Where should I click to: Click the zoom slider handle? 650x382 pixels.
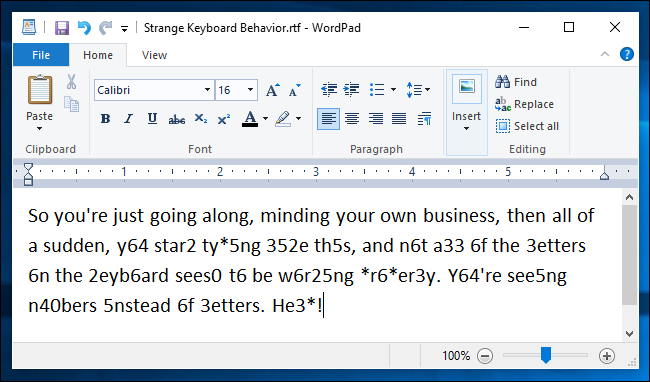point(546,355)
